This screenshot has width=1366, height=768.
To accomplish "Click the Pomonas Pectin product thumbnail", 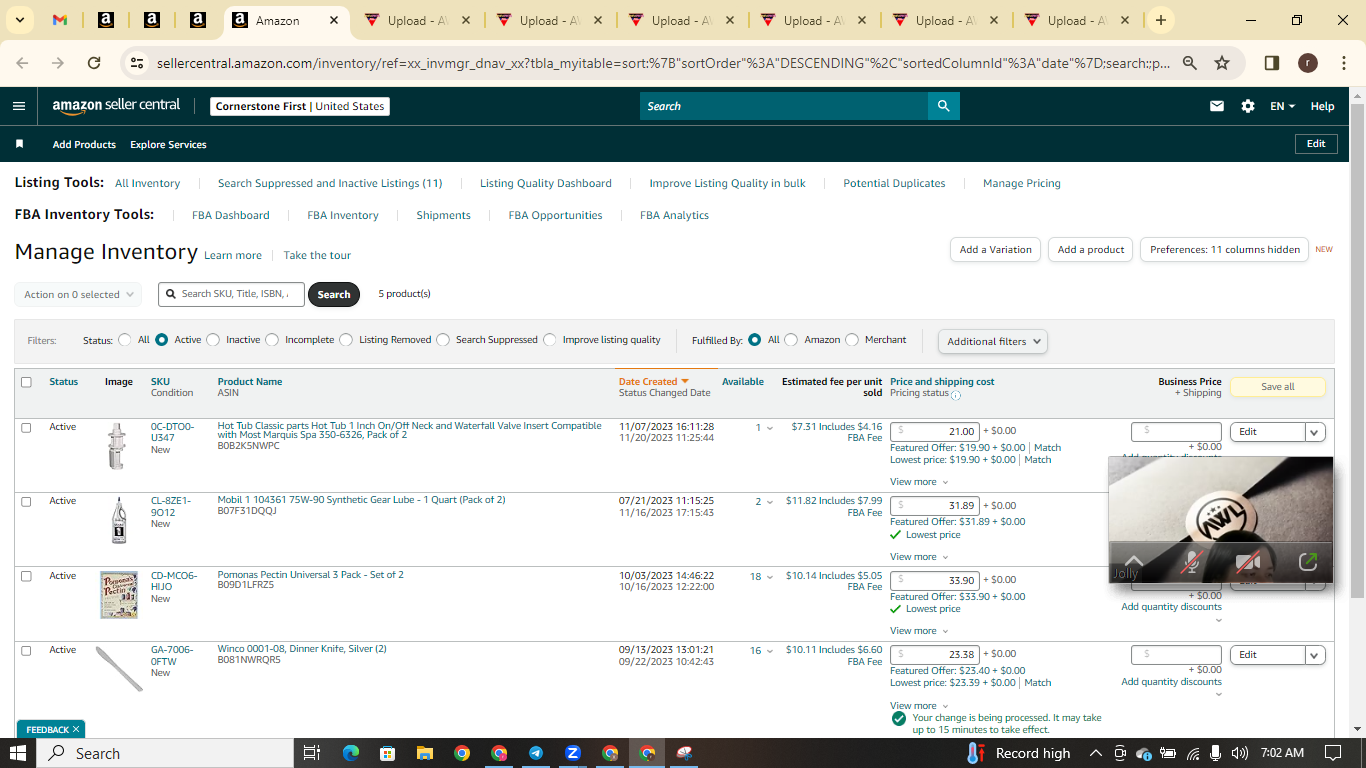I will tap(119, 595).
